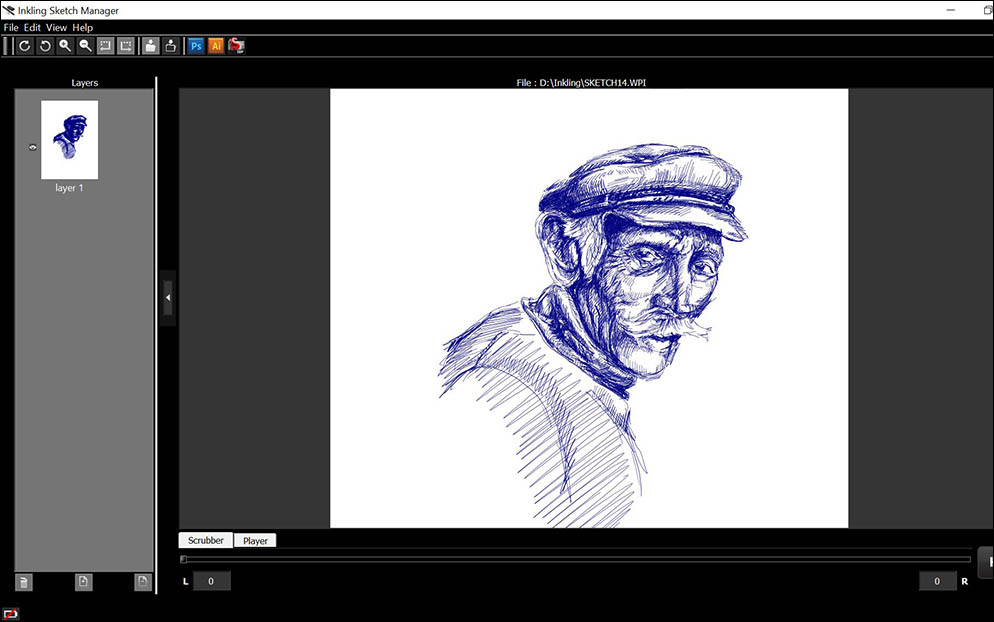Select the Scrubber tab

[206, 541]
